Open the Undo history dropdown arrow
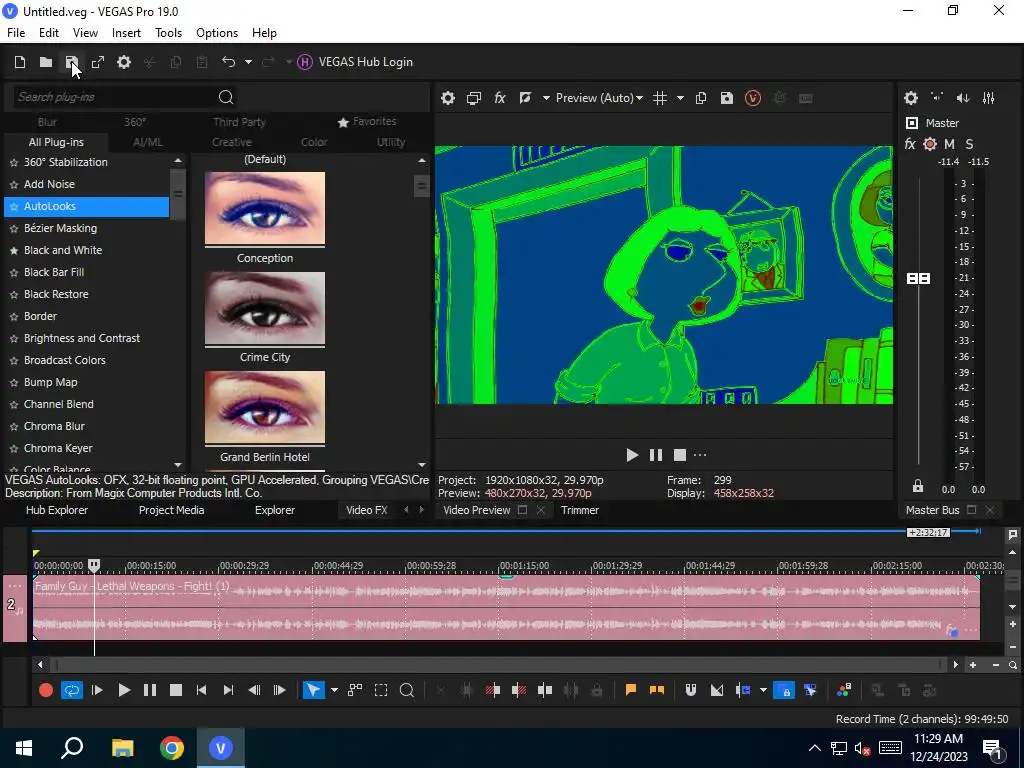 pos(248,62)
